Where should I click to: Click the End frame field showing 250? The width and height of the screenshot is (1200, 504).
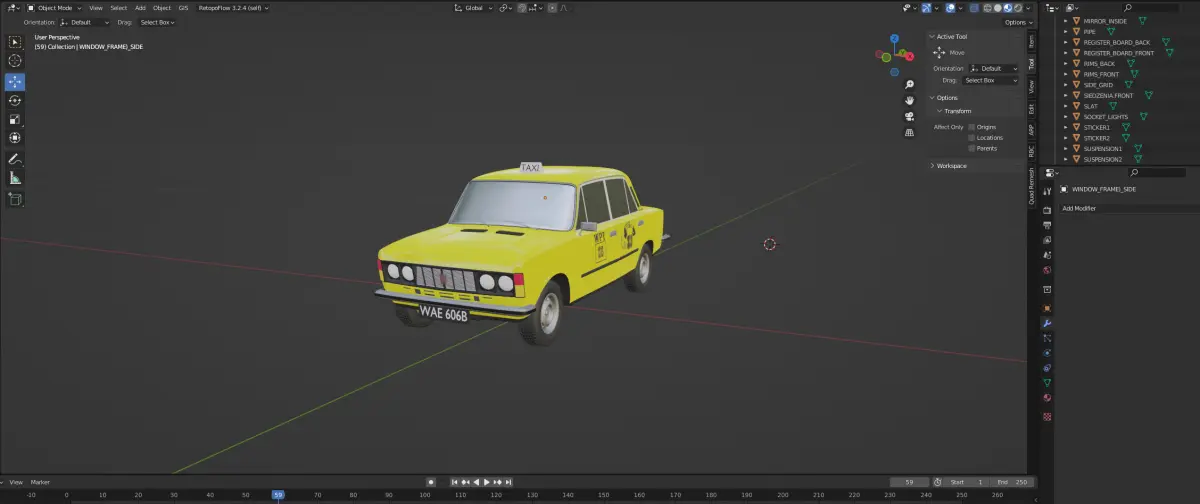[x=1011, y=482]
